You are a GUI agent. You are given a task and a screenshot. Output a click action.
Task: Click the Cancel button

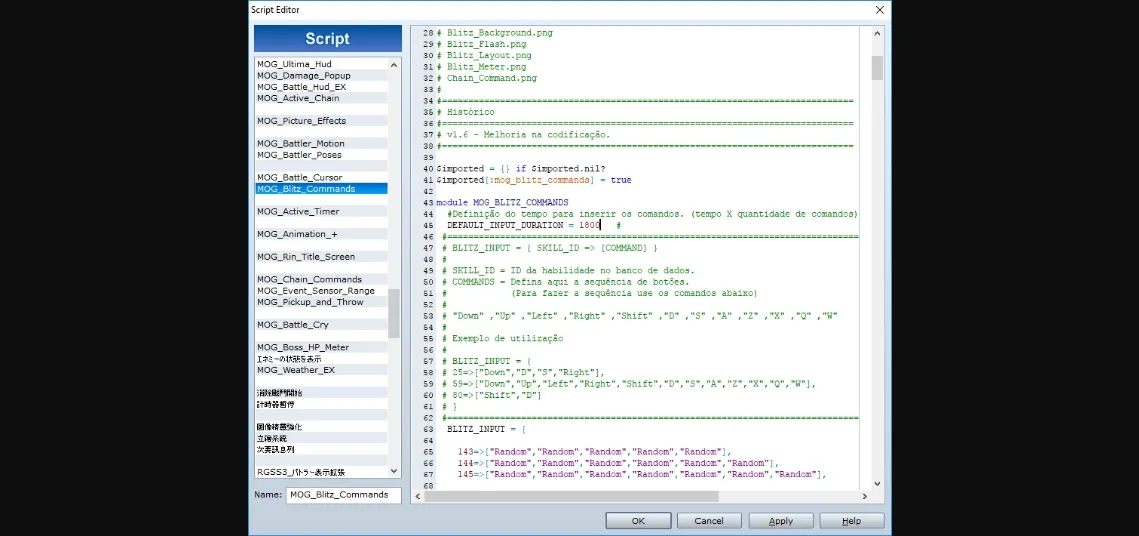click(709, 521)
